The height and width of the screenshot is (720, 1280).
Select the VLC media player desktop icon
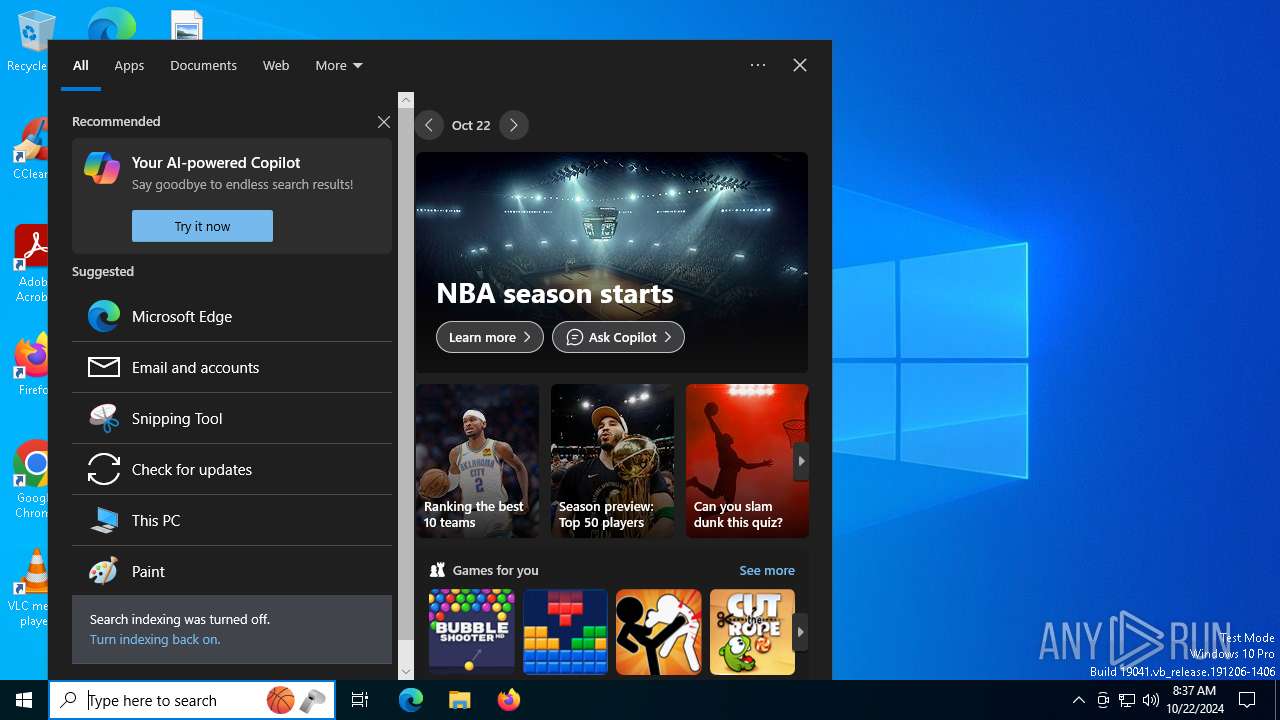(x=30, y=587)
